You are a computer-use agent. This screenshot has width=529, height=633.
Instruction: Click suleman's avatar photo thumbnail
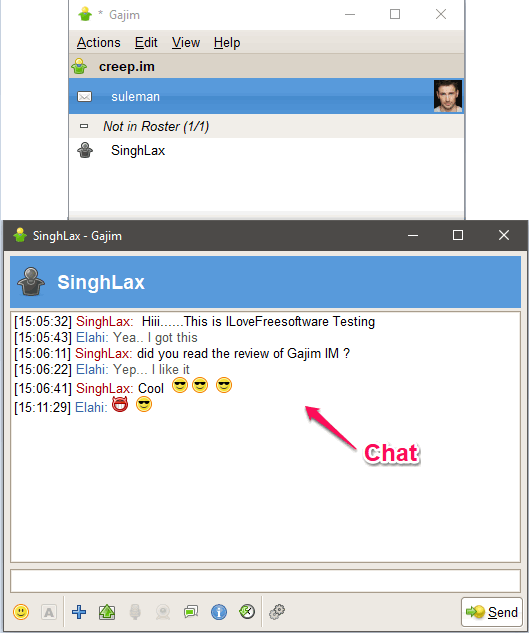tap(447, 96)
